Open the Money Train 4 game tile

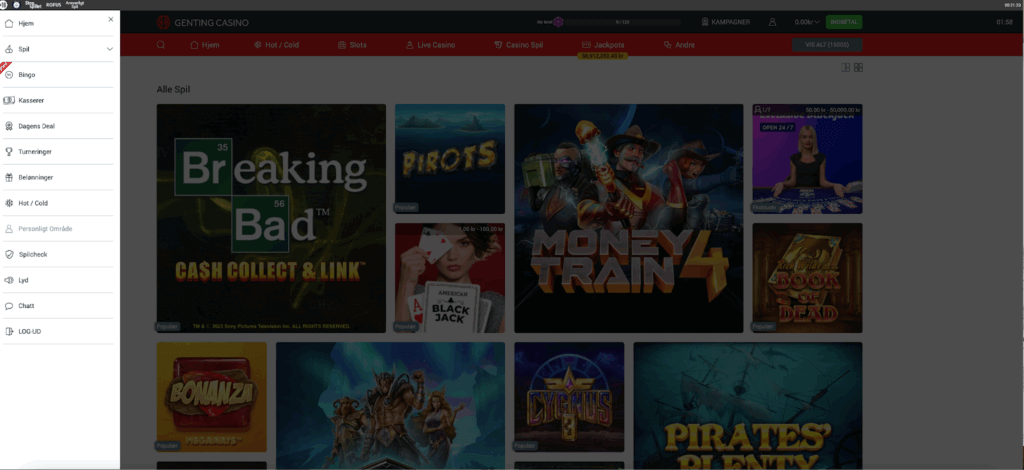629,218
